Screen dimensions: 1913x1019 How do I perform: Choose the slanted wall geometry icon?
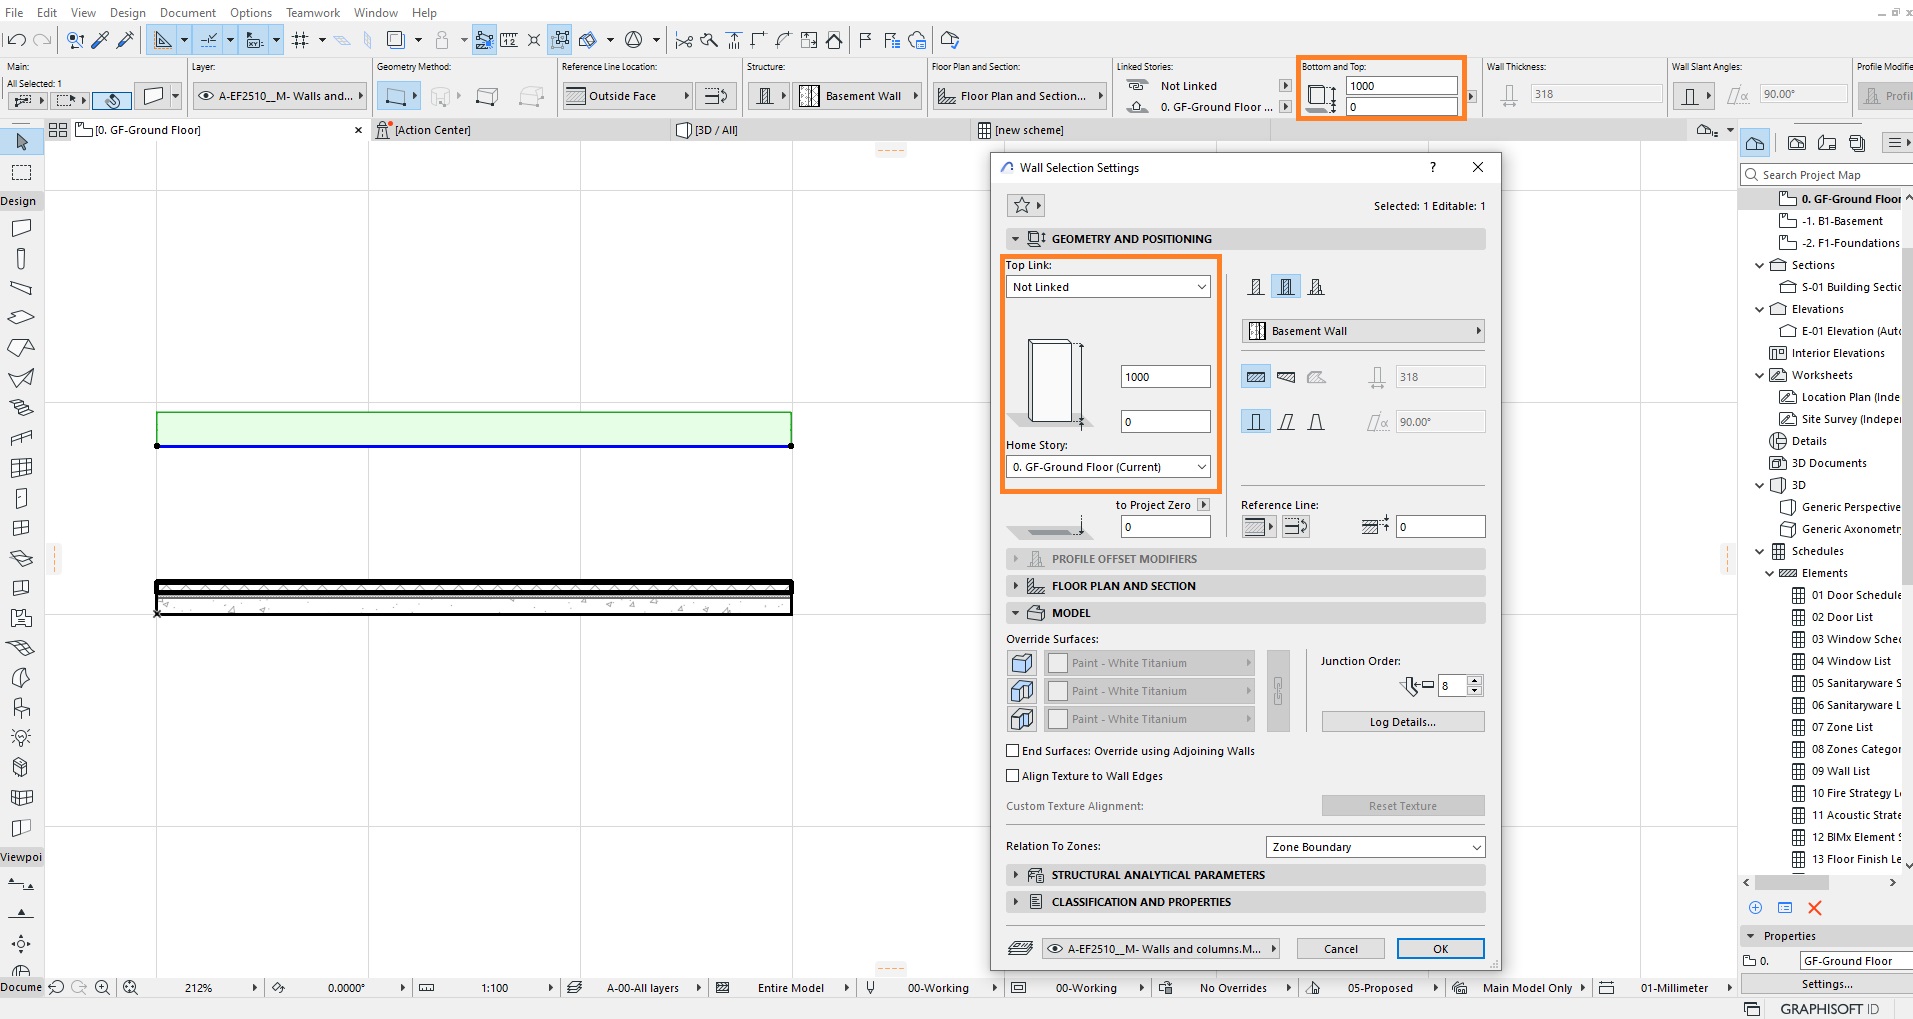[x=1286, y=422]
